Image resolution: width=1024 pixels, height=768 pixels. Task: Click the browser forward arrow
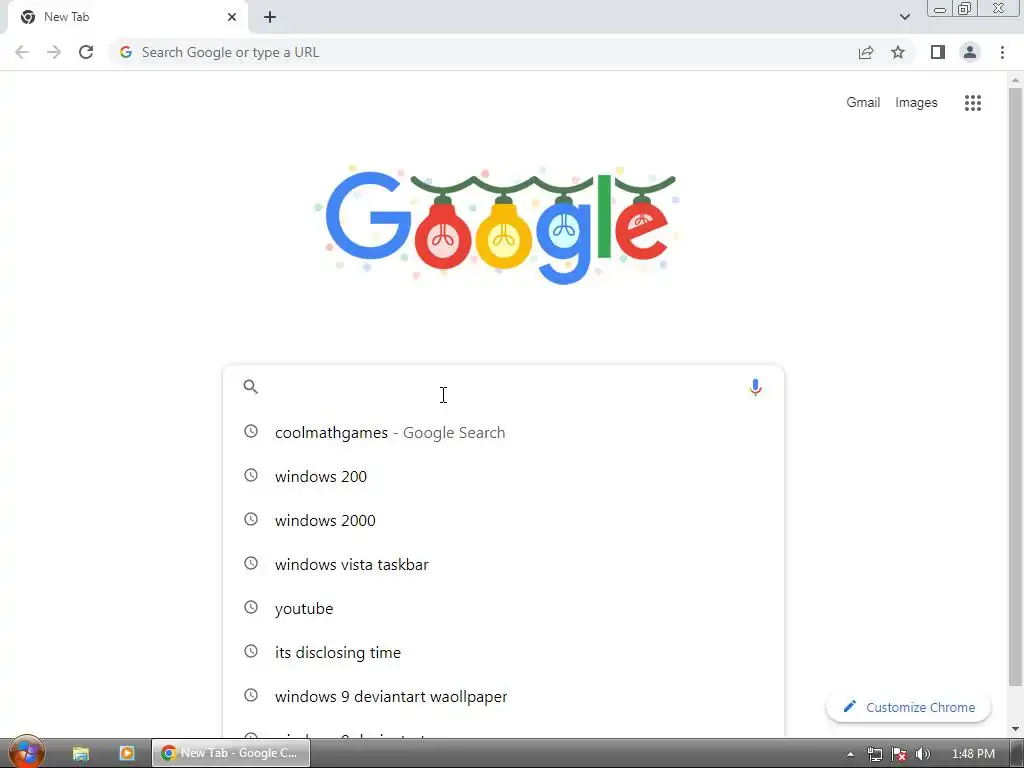[54, 52]
